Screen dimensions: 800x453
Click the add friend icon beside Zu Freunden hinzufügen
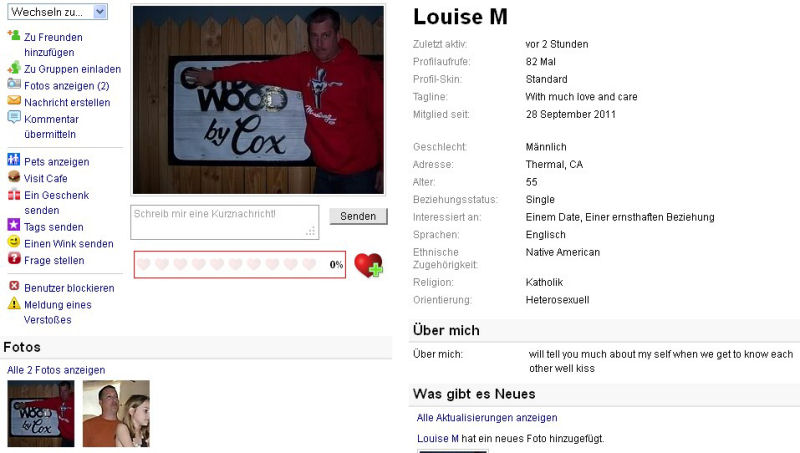(14, 35)
